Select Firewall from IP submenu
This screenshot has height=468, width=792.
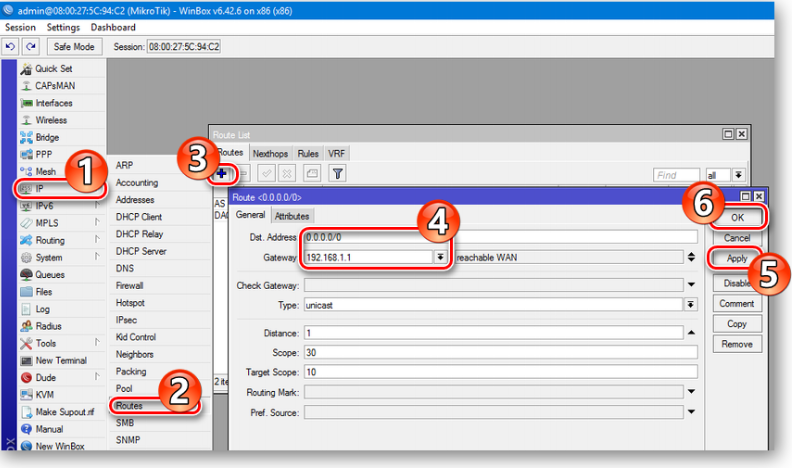point(161,286)
